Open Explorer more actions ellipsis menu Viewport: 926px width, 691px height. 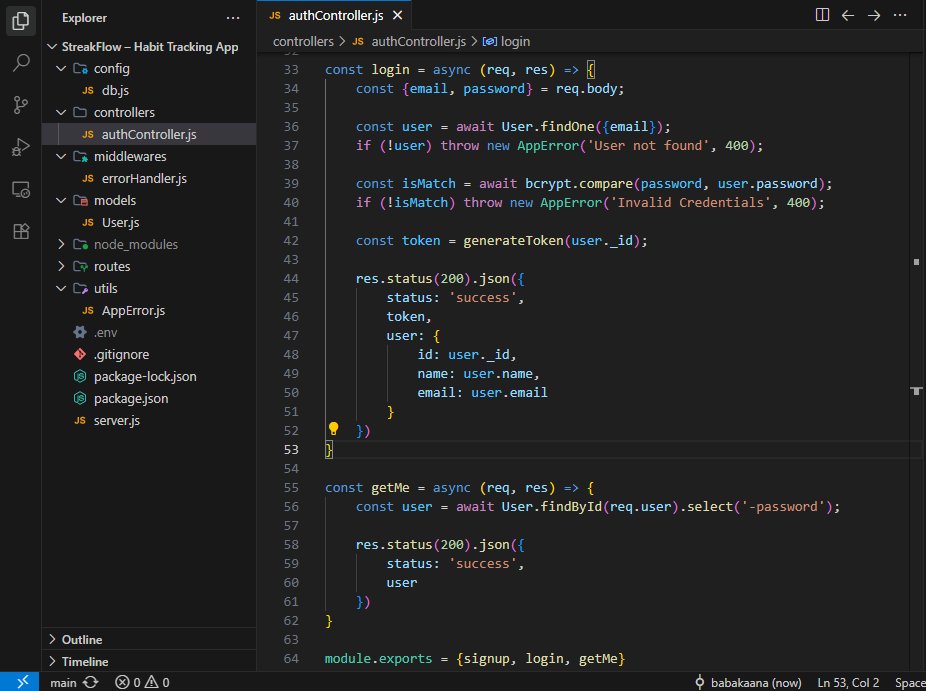click(x=233, y=18)
